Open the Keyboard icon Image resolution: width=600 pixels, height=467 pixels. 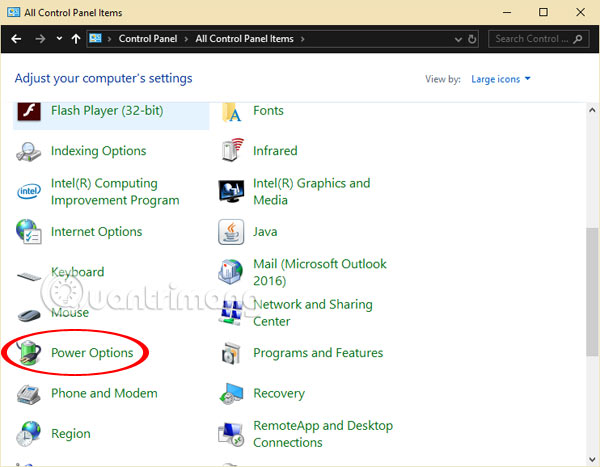29,276
